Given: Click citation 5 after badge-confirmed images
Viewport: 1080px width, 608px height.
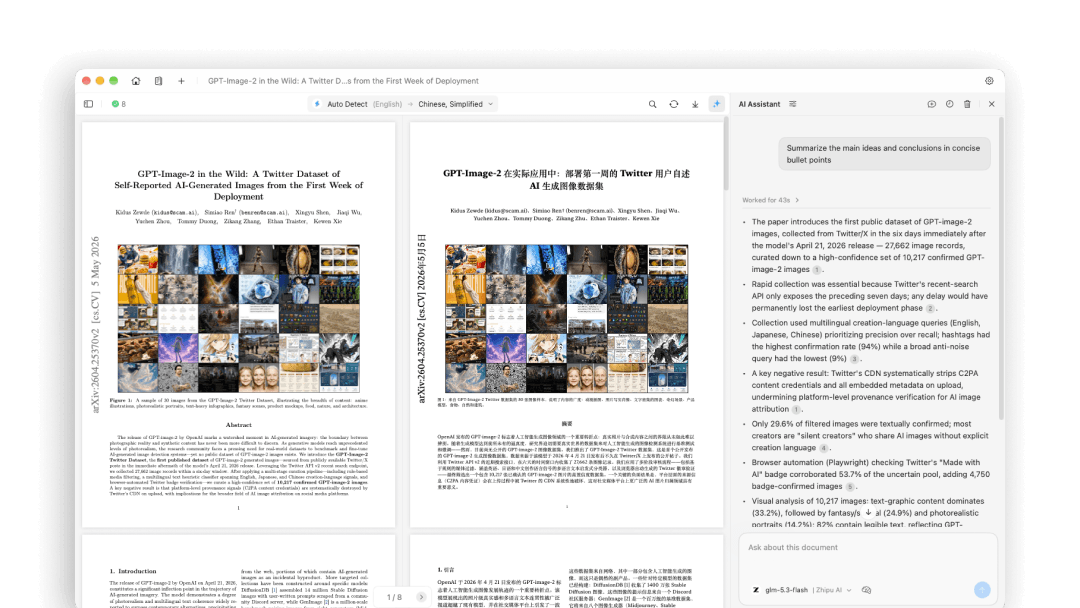Looking at the screenshot, I should click(850, 487).
